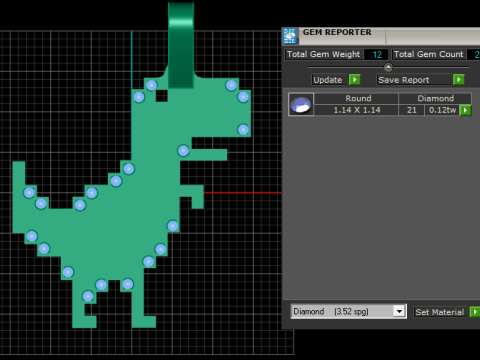Click the green arrow beside 0.12tw

point(465,110)
